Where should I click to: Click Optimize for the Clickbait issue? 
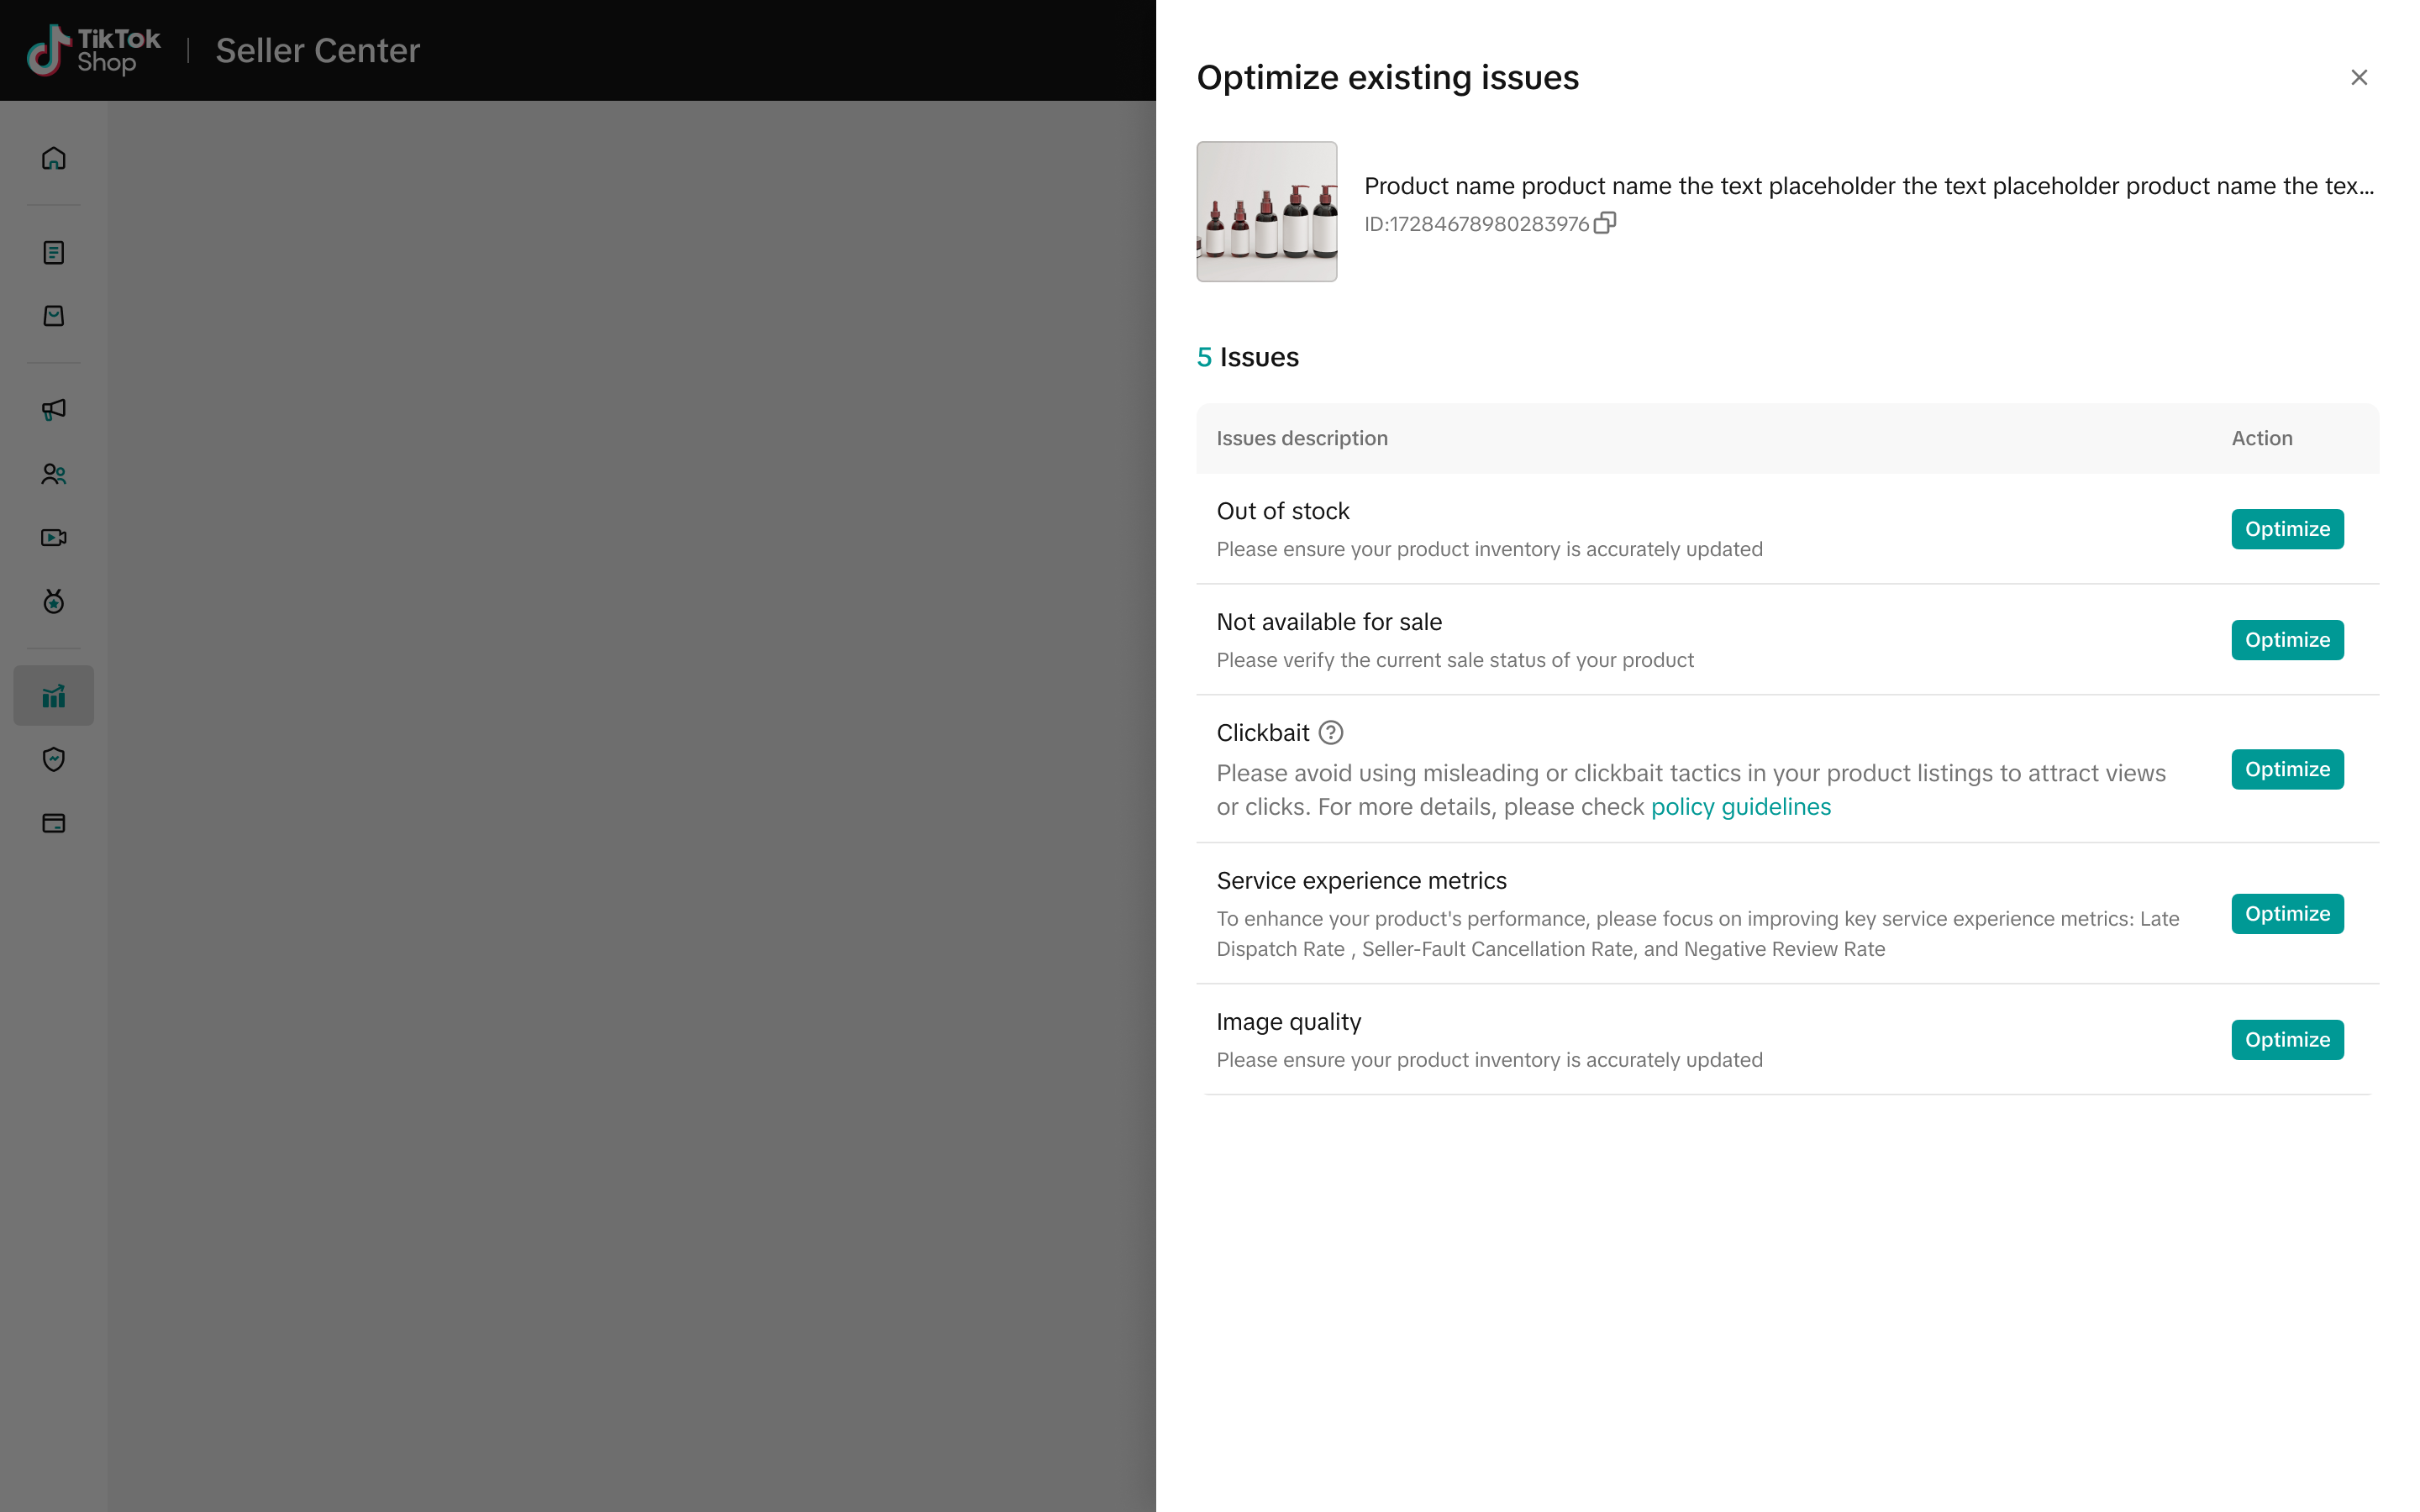tap(2286, 769)
